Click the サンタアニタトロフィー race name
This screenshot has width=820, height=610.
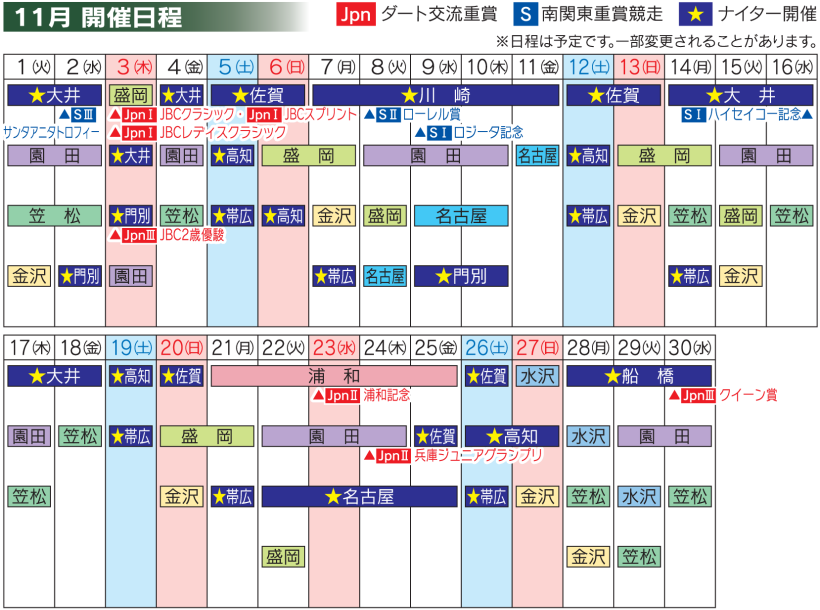click(52, 132)
